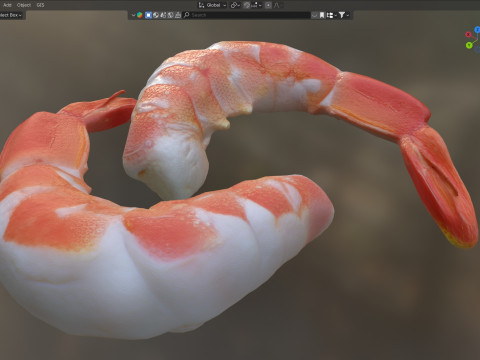Click the proportional falloff curve icon
Image resolution: width=480 pixels, height=360 pixels.
tap(277, 5)
